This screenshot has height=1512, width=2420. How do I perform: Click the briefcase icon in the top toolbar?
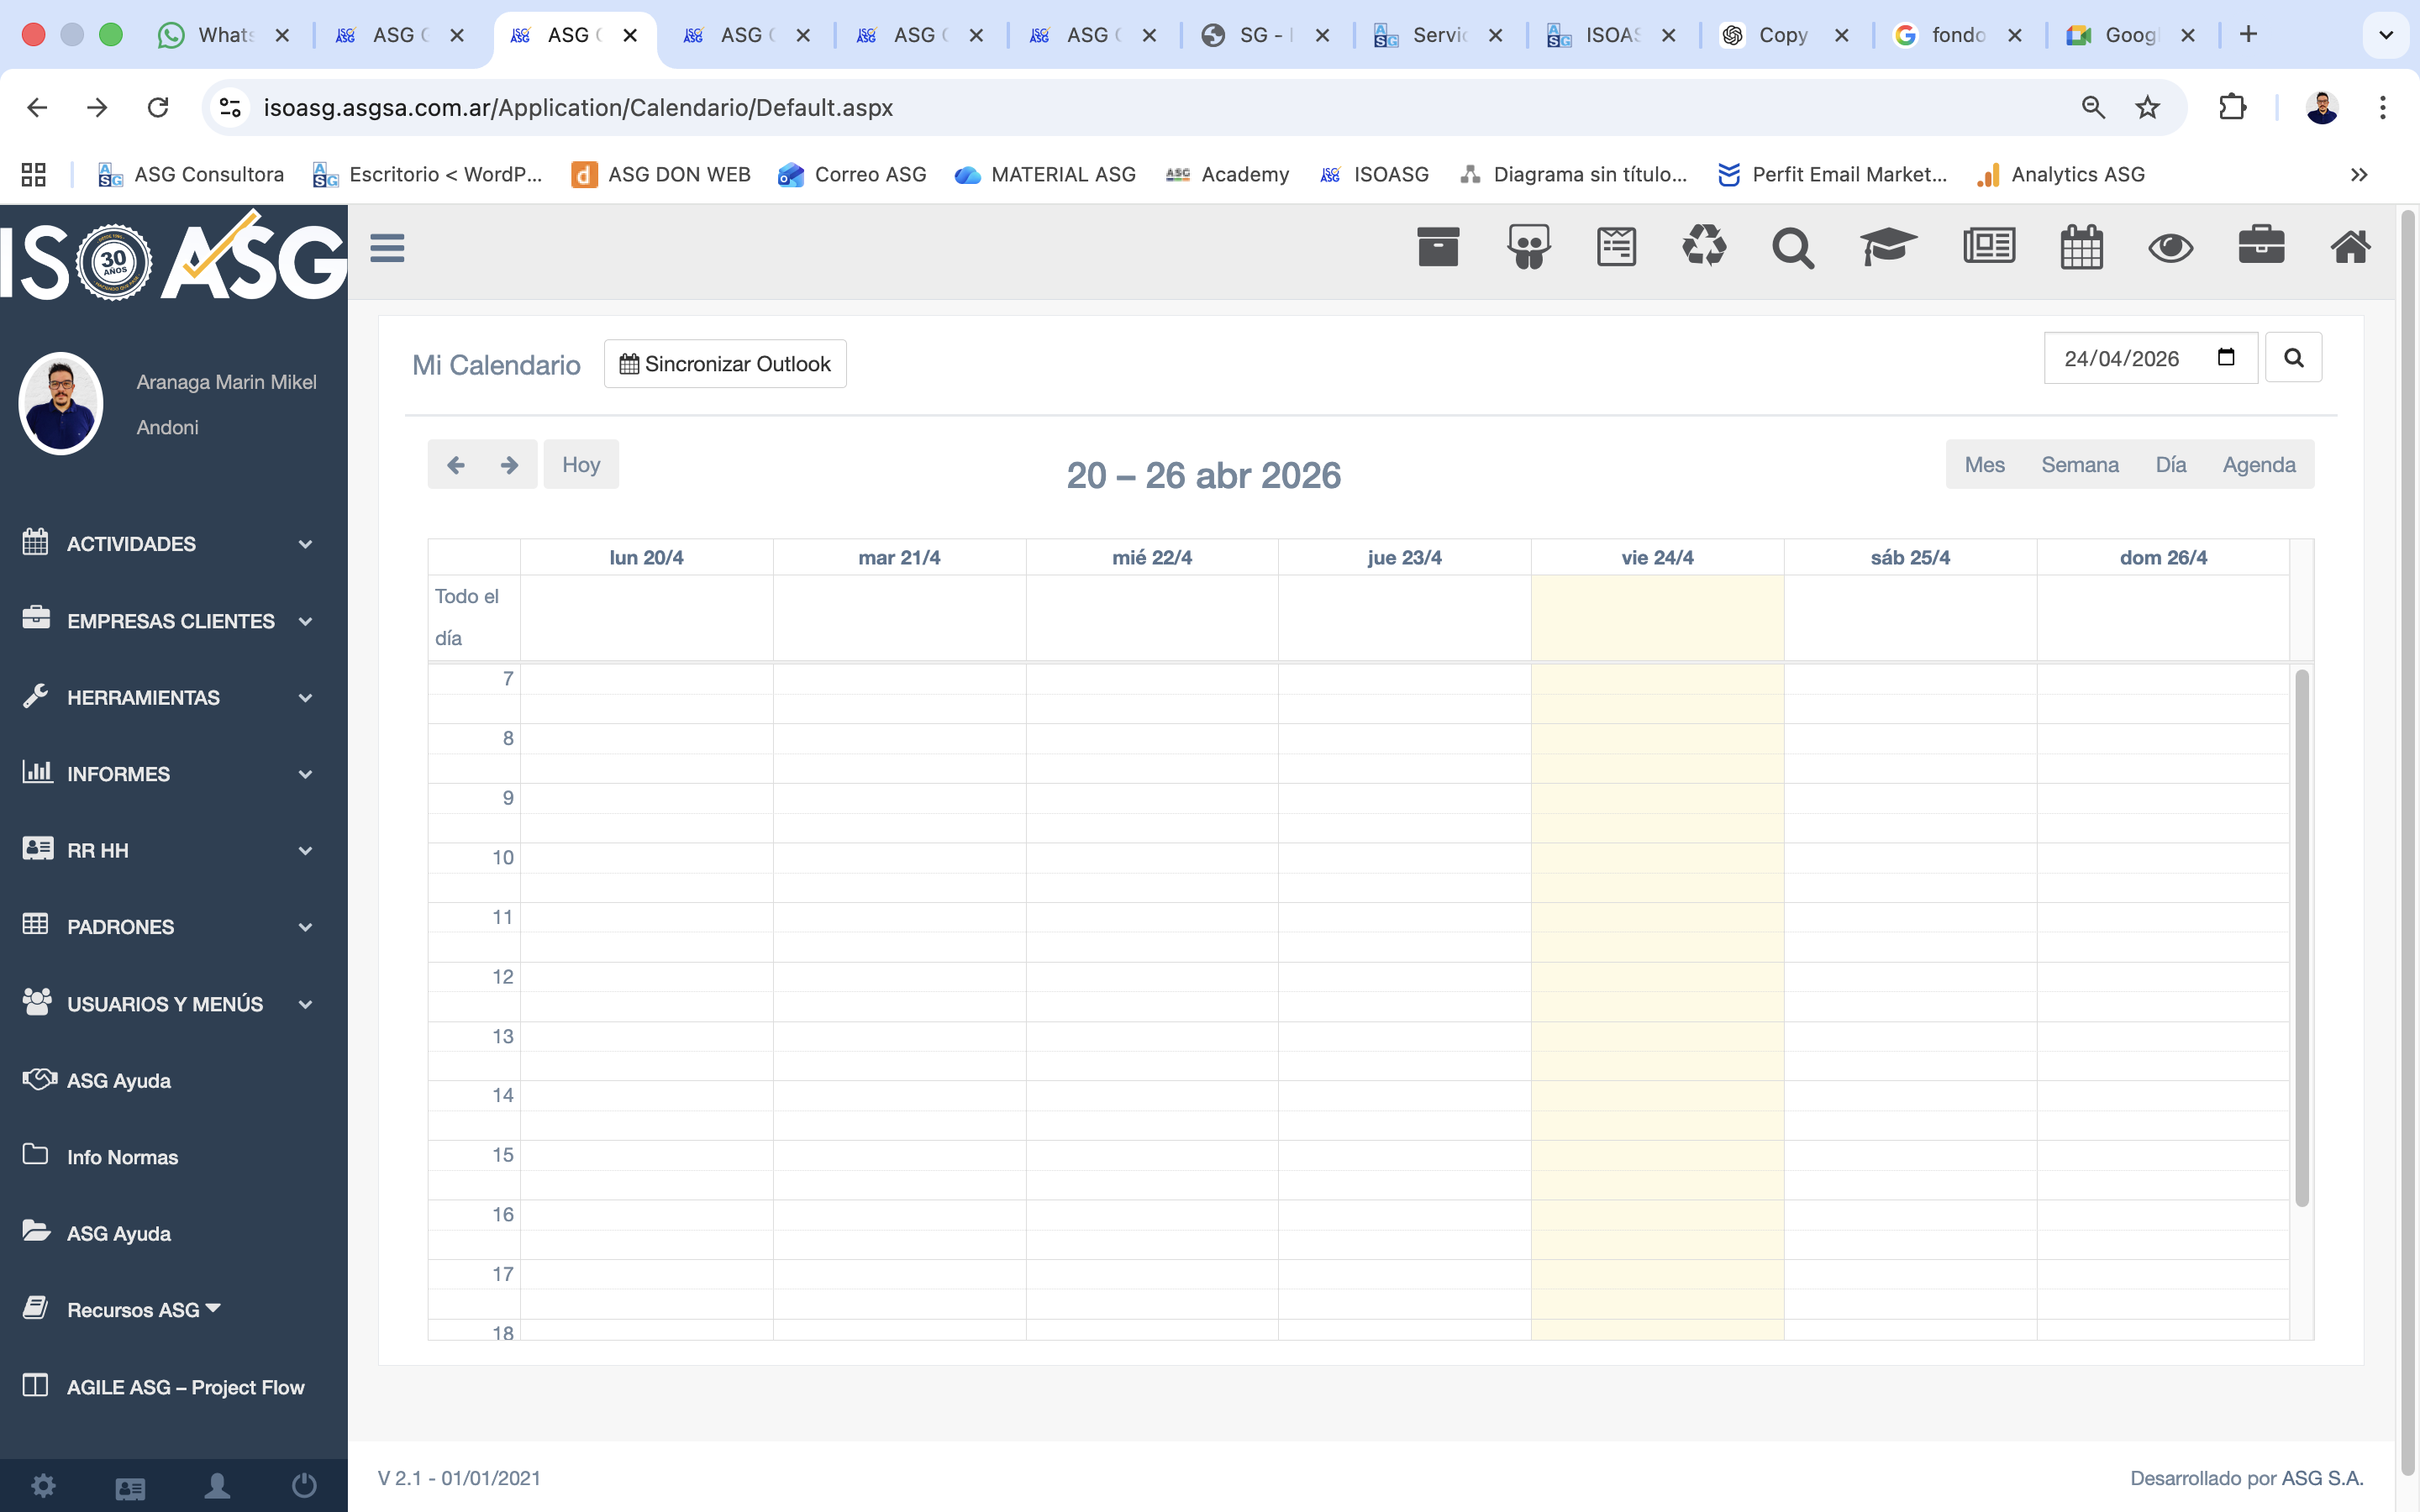pos(2261,246)
